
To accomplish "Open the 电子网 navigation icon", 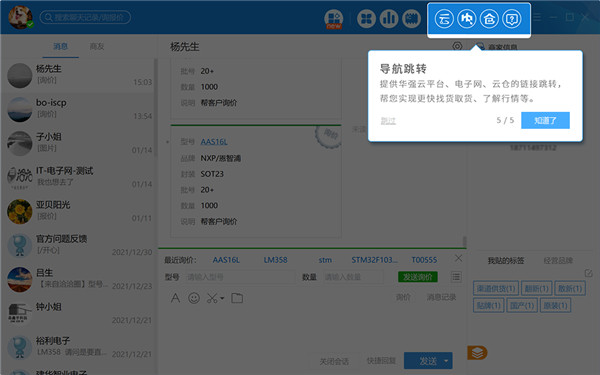I will click(466, 18).
